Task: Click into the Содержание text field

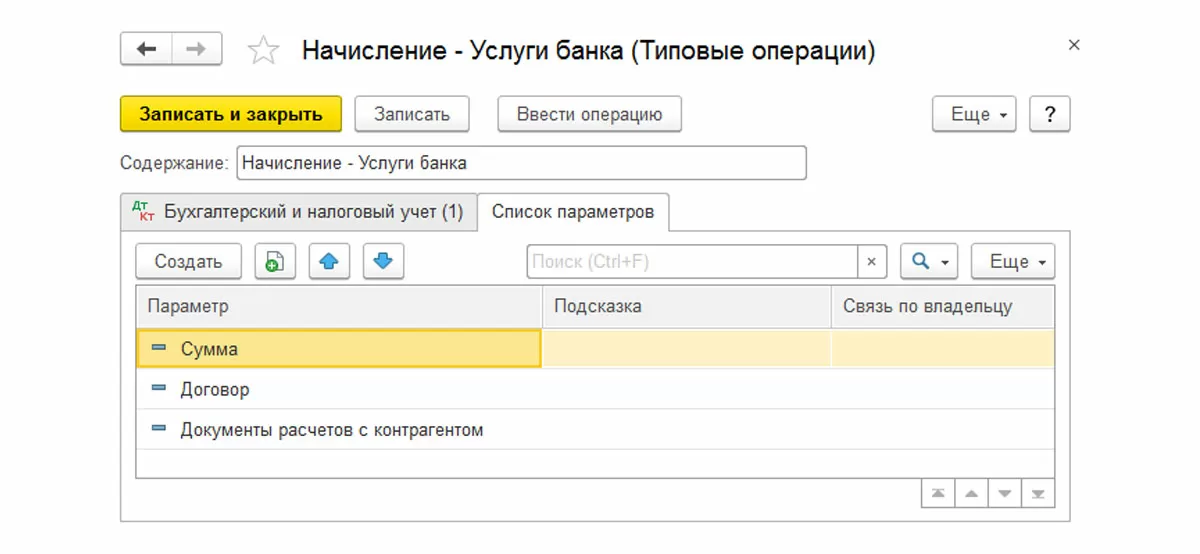Action: [520, 163]
